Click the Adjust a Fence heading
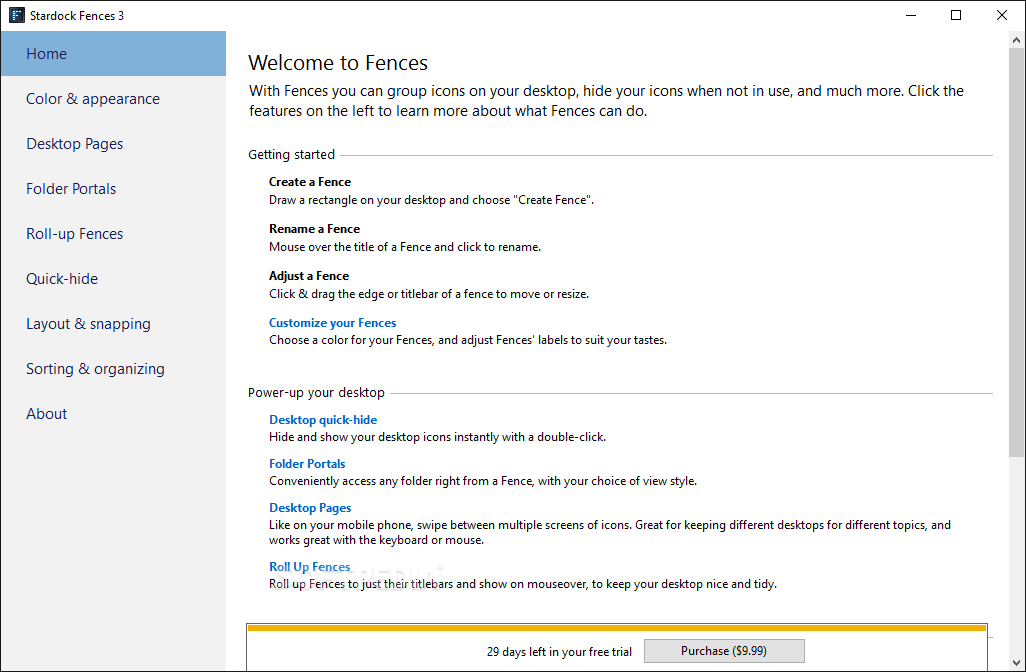 point(309,276)
